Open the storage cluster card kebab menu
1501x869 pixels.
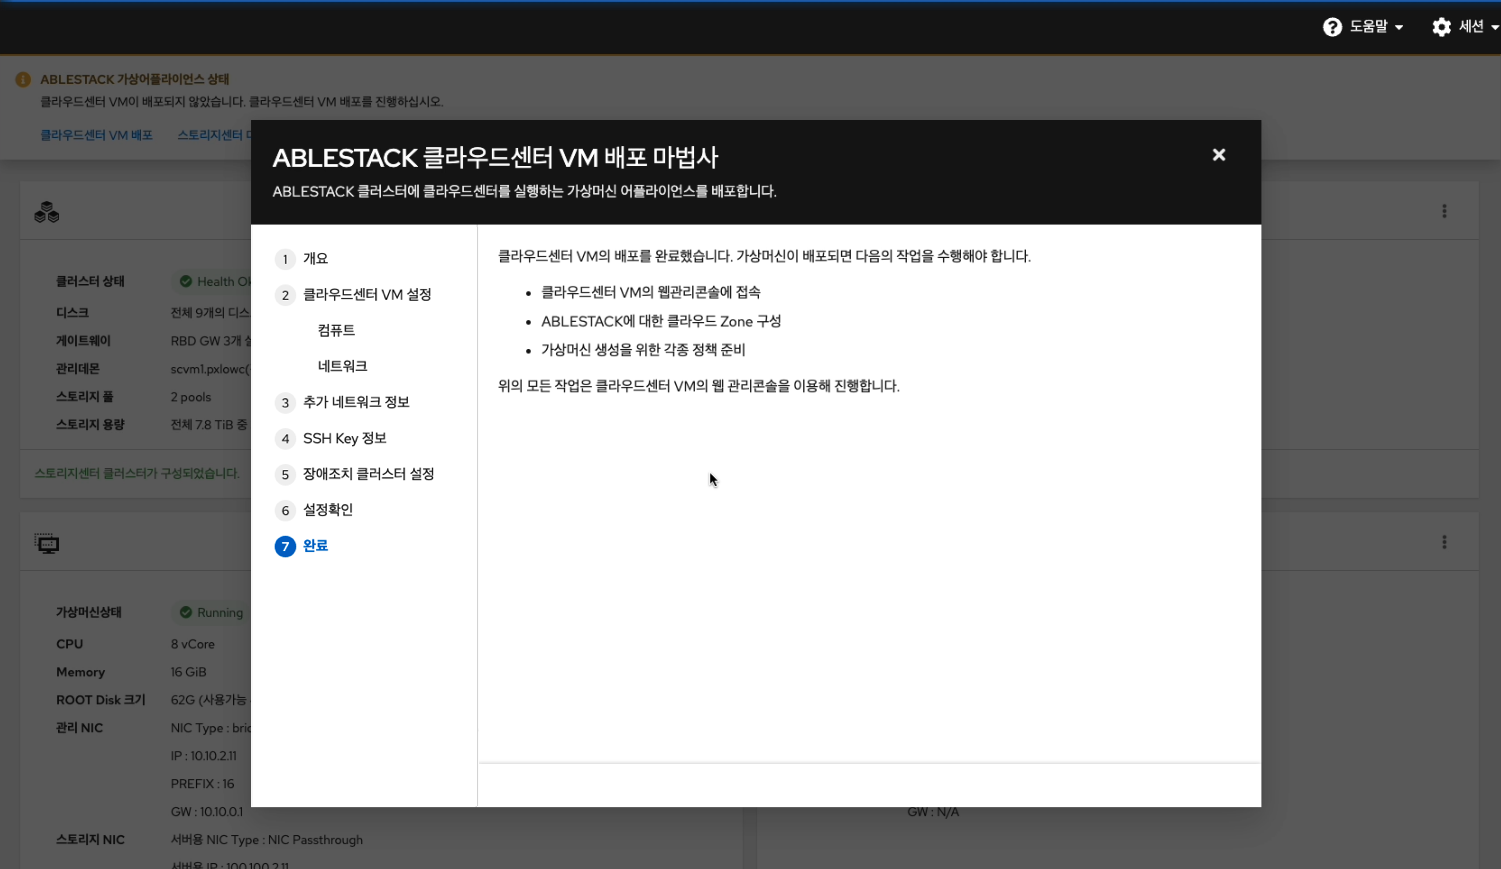tap(1444, 211)
